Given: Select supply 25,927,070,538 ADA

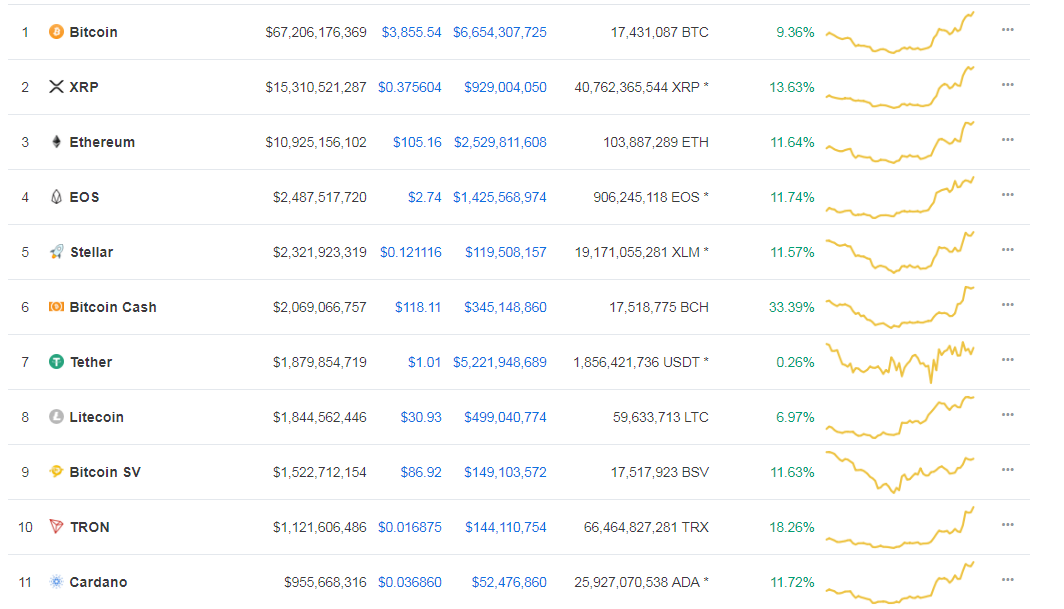Looking at the screenshot, I should tap(641, 582).
